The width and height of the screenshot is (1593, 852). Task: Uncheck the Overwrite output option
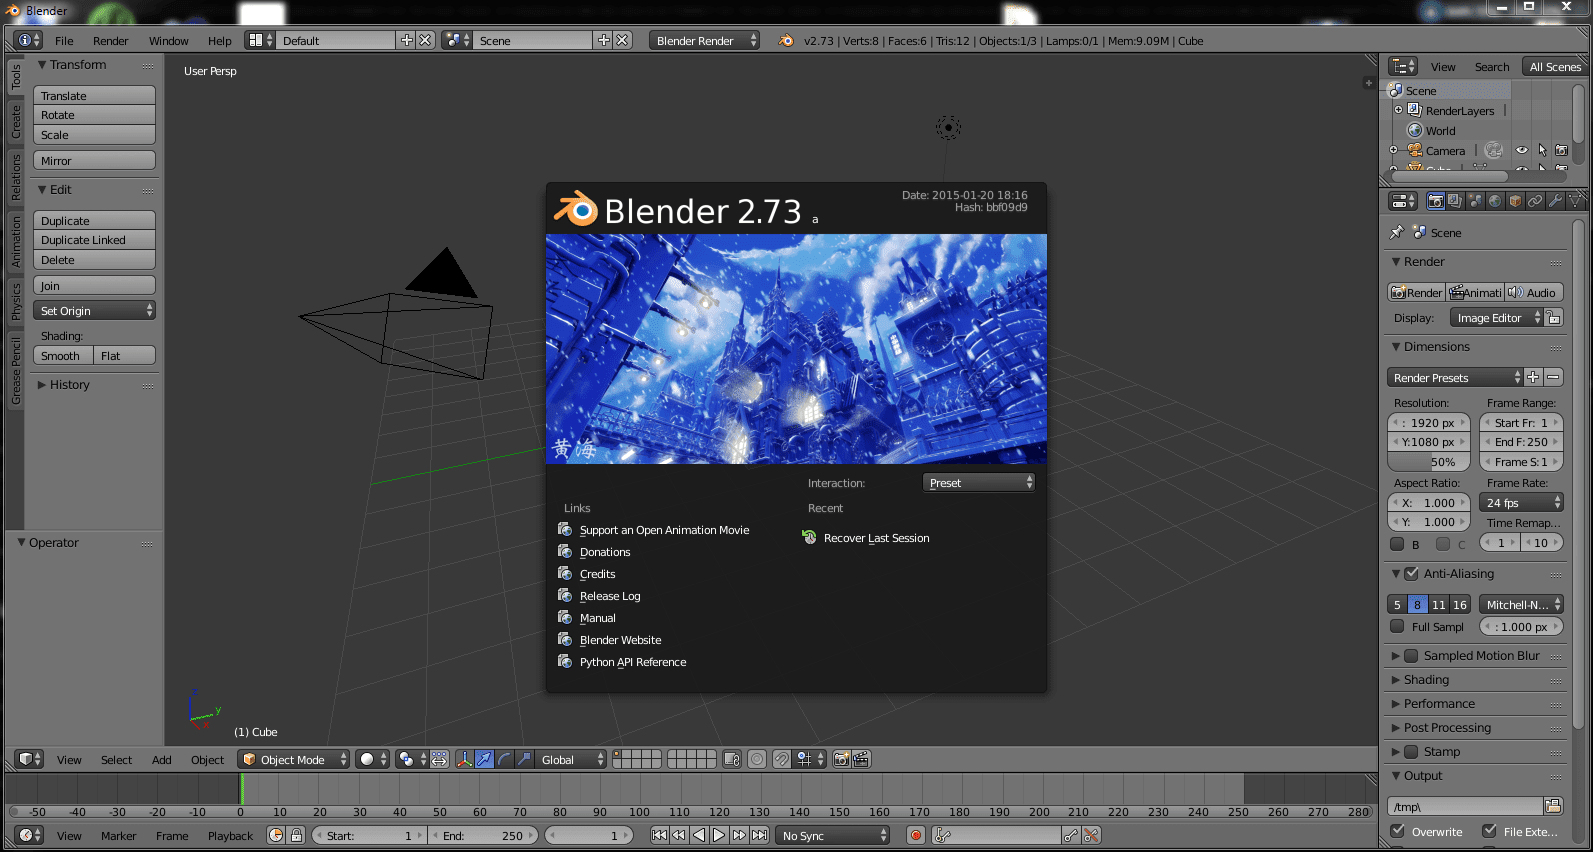click(1398, 831)
